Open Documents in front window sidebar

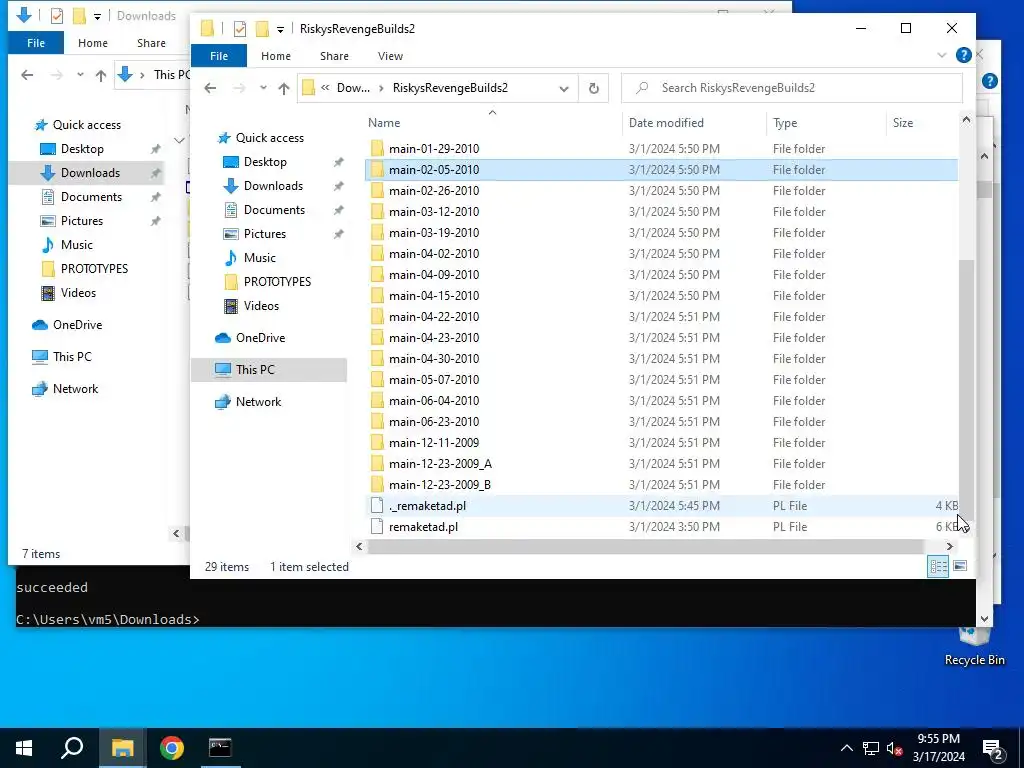pos(274,210)
